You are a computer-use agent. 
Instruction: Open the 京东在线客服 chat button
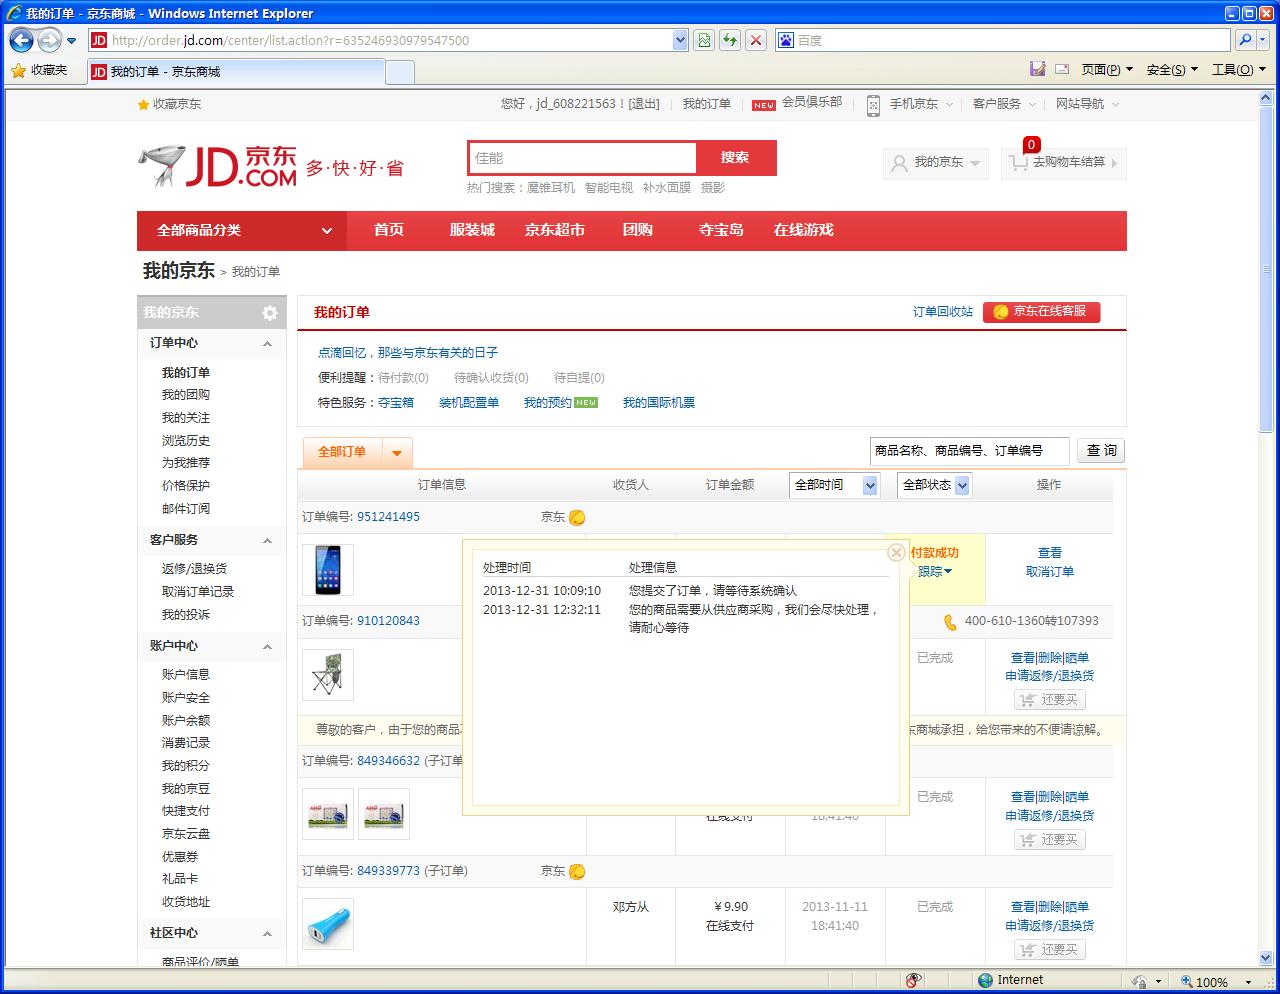pyautogui.click(x=1041, y=312)
